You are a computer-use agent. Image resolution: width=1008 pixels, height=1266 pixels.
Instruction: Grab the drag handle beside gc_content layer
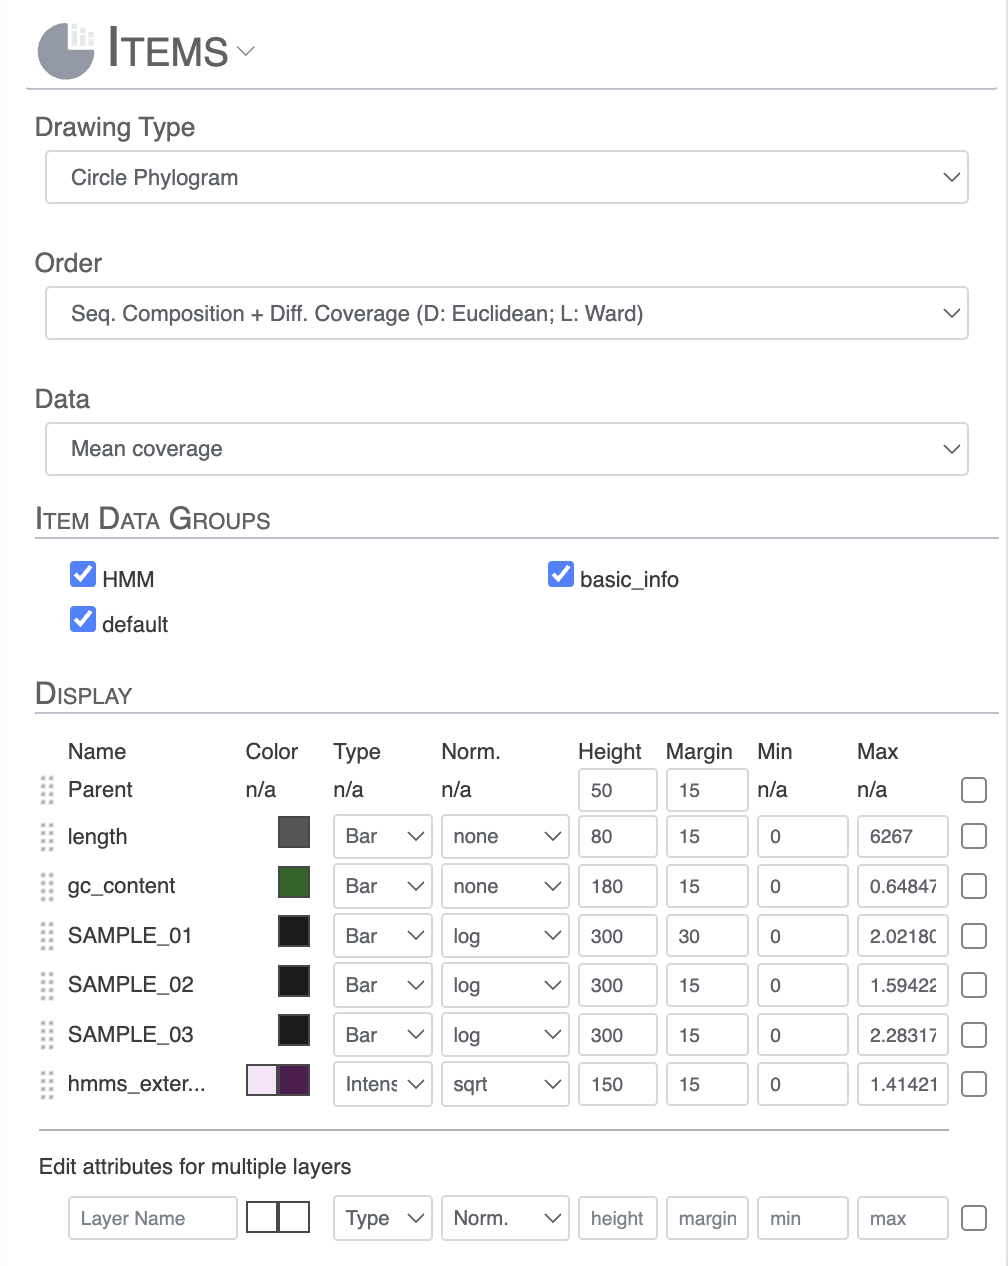click(47, 886)
